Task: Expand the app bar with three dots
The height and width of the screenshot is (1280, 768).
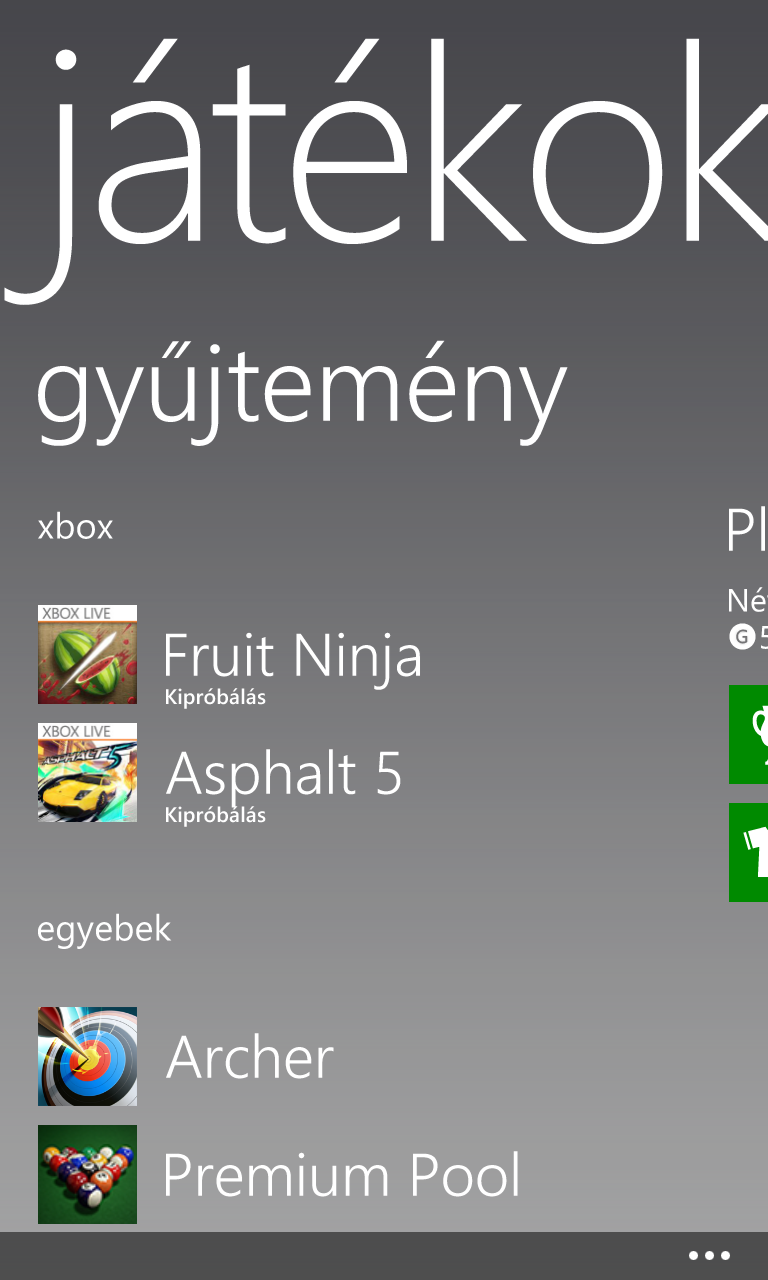Action: 709,1256
